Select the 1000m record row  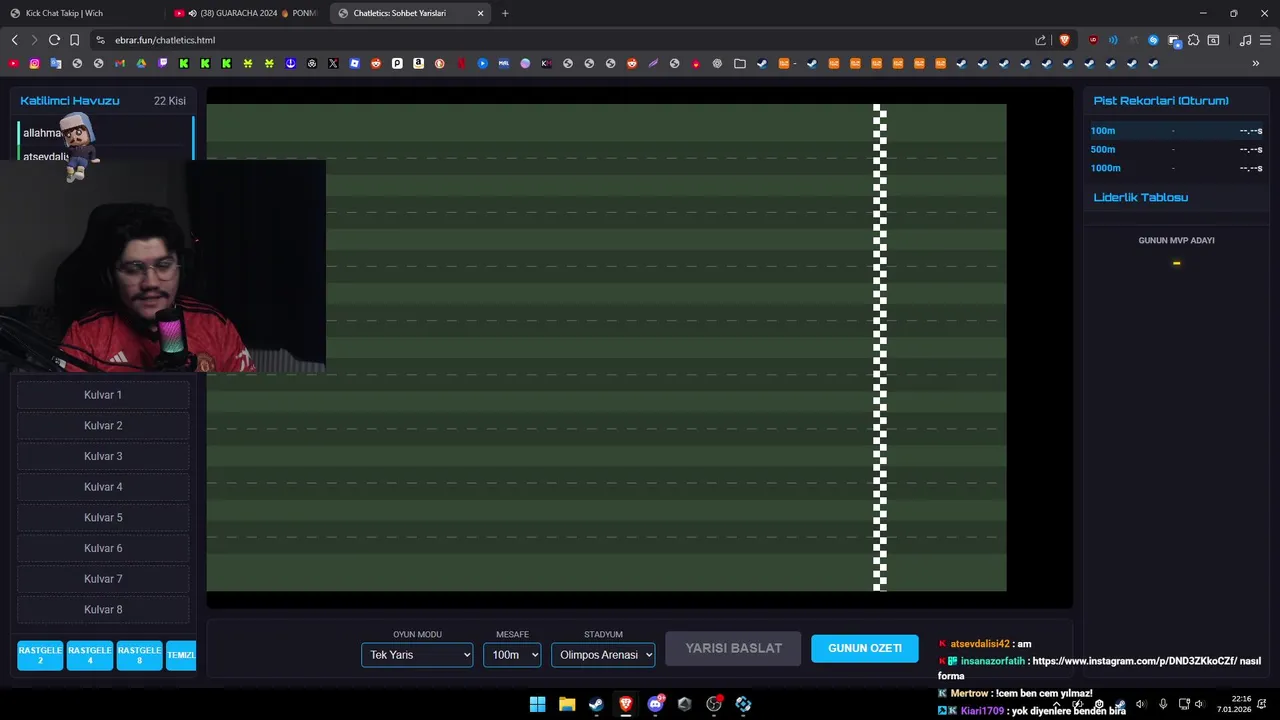click(1176, 168)
